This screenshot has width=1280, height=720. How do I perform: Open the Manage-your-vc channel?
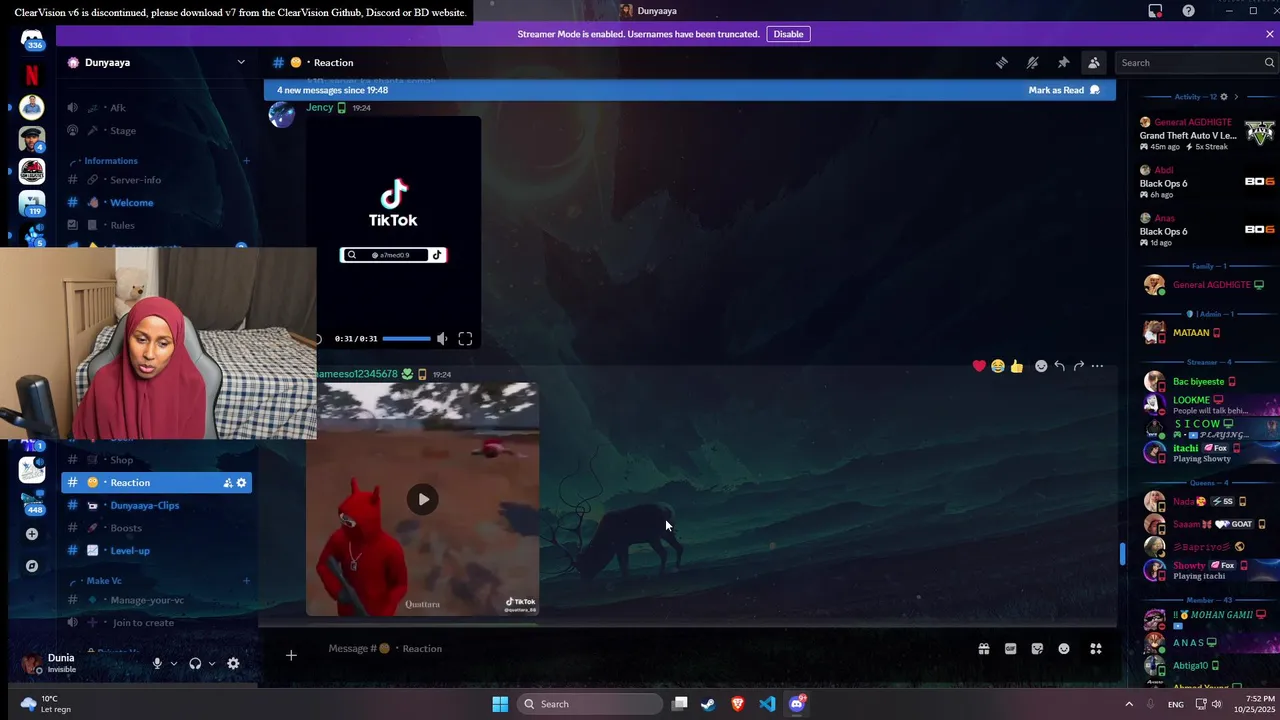(157, 600)
